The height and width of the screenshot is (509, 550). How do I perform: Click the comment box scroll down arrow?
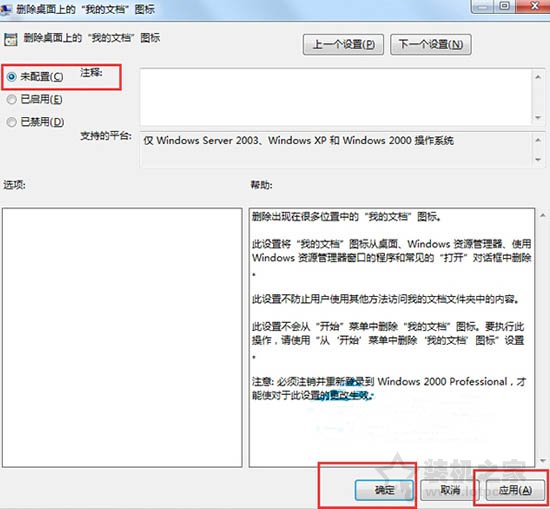click(x=538, y=118)
